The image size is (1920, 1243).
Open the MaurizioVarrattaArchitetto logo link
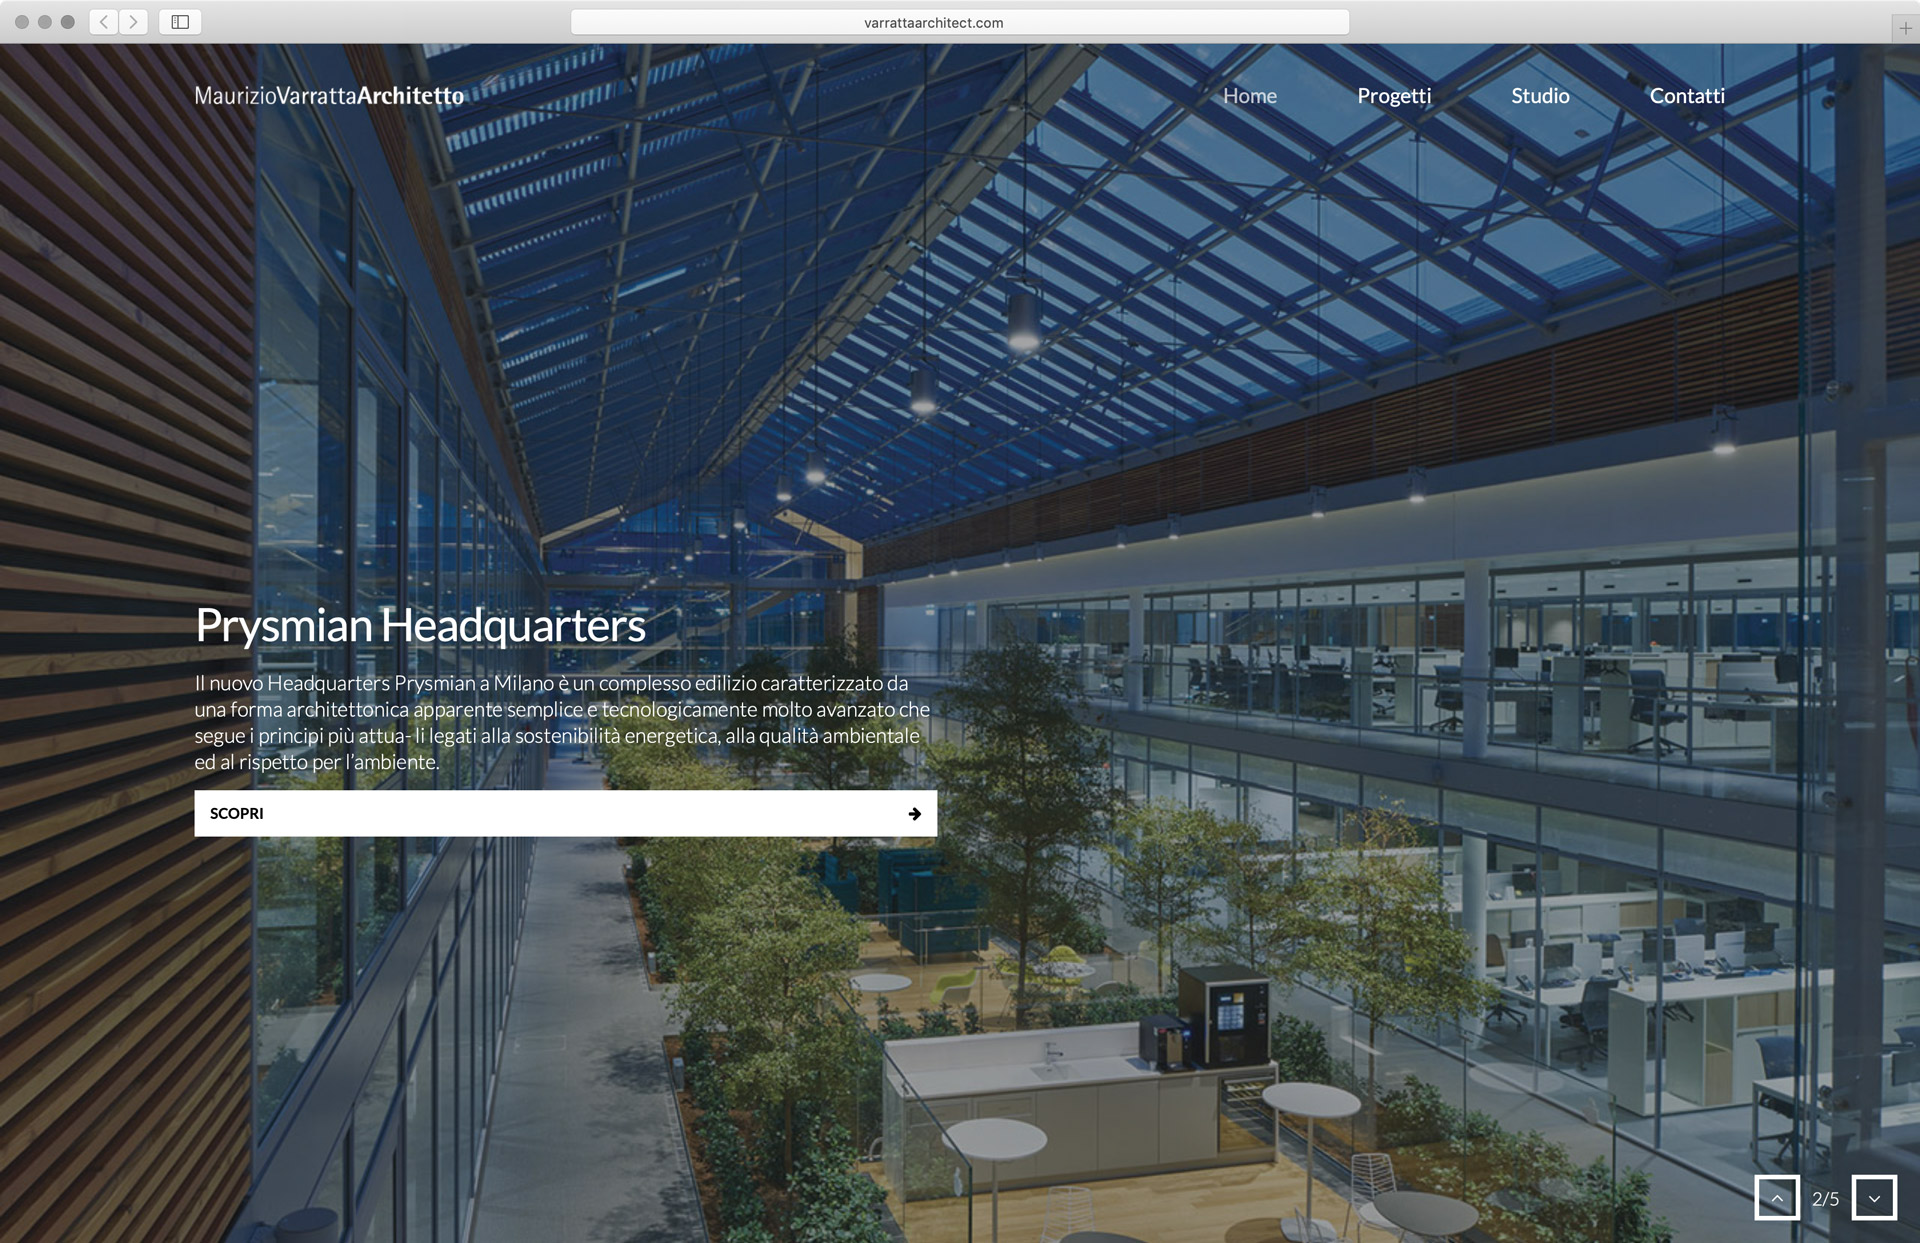(x=329, y=96)
